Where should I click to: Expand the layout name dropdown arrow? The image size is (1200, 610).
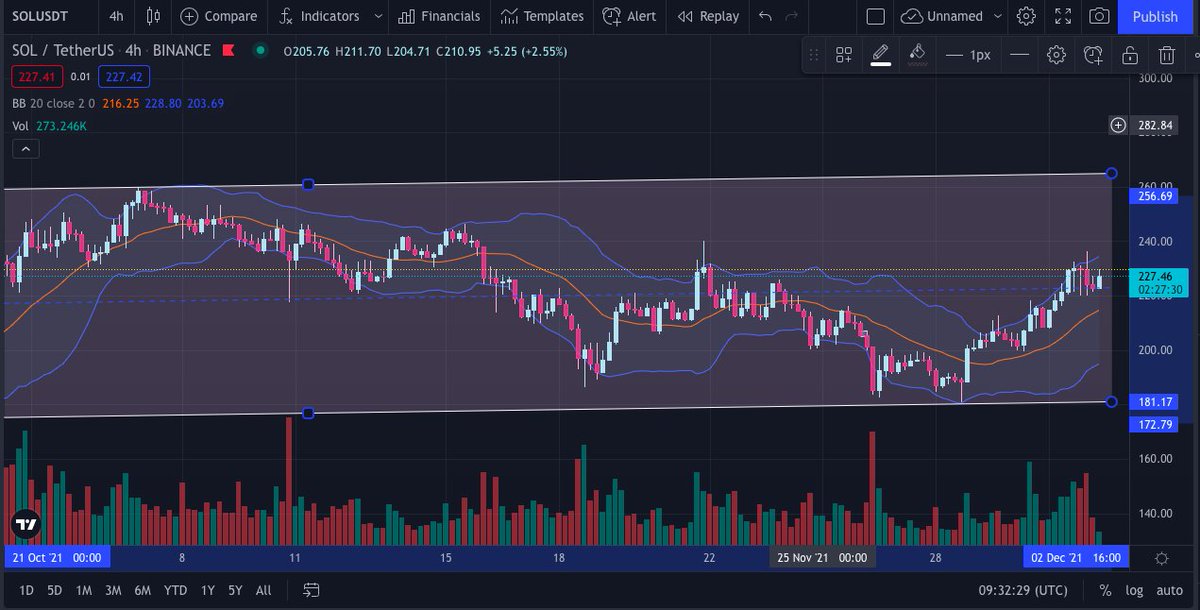(x=998, y=16)
